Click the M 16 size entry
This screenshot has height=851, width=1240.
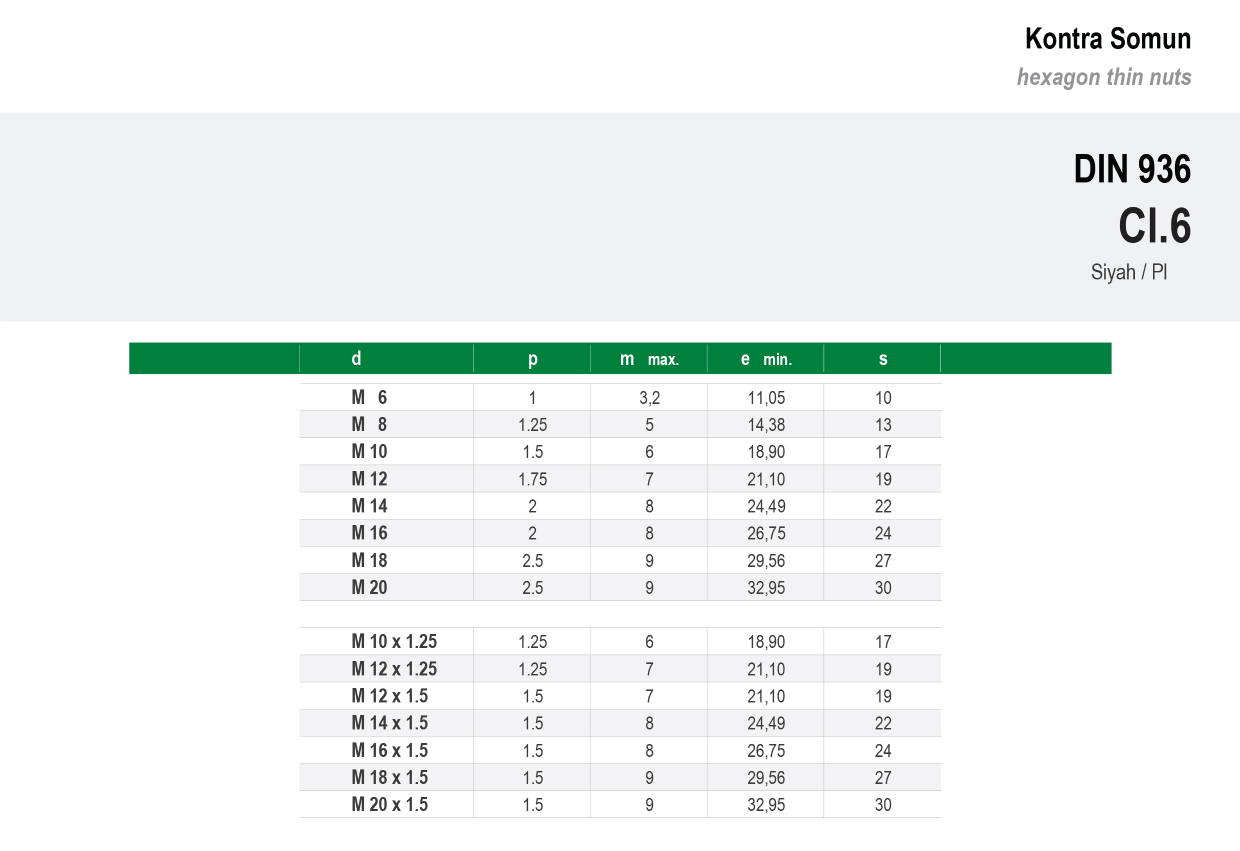coord(369,533)
